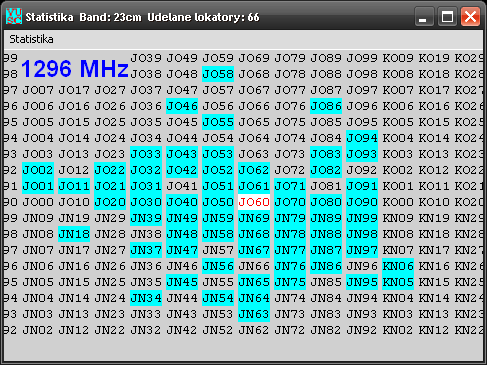Open the Statistika menu
The image size is (487, 365).
[31, 39]
